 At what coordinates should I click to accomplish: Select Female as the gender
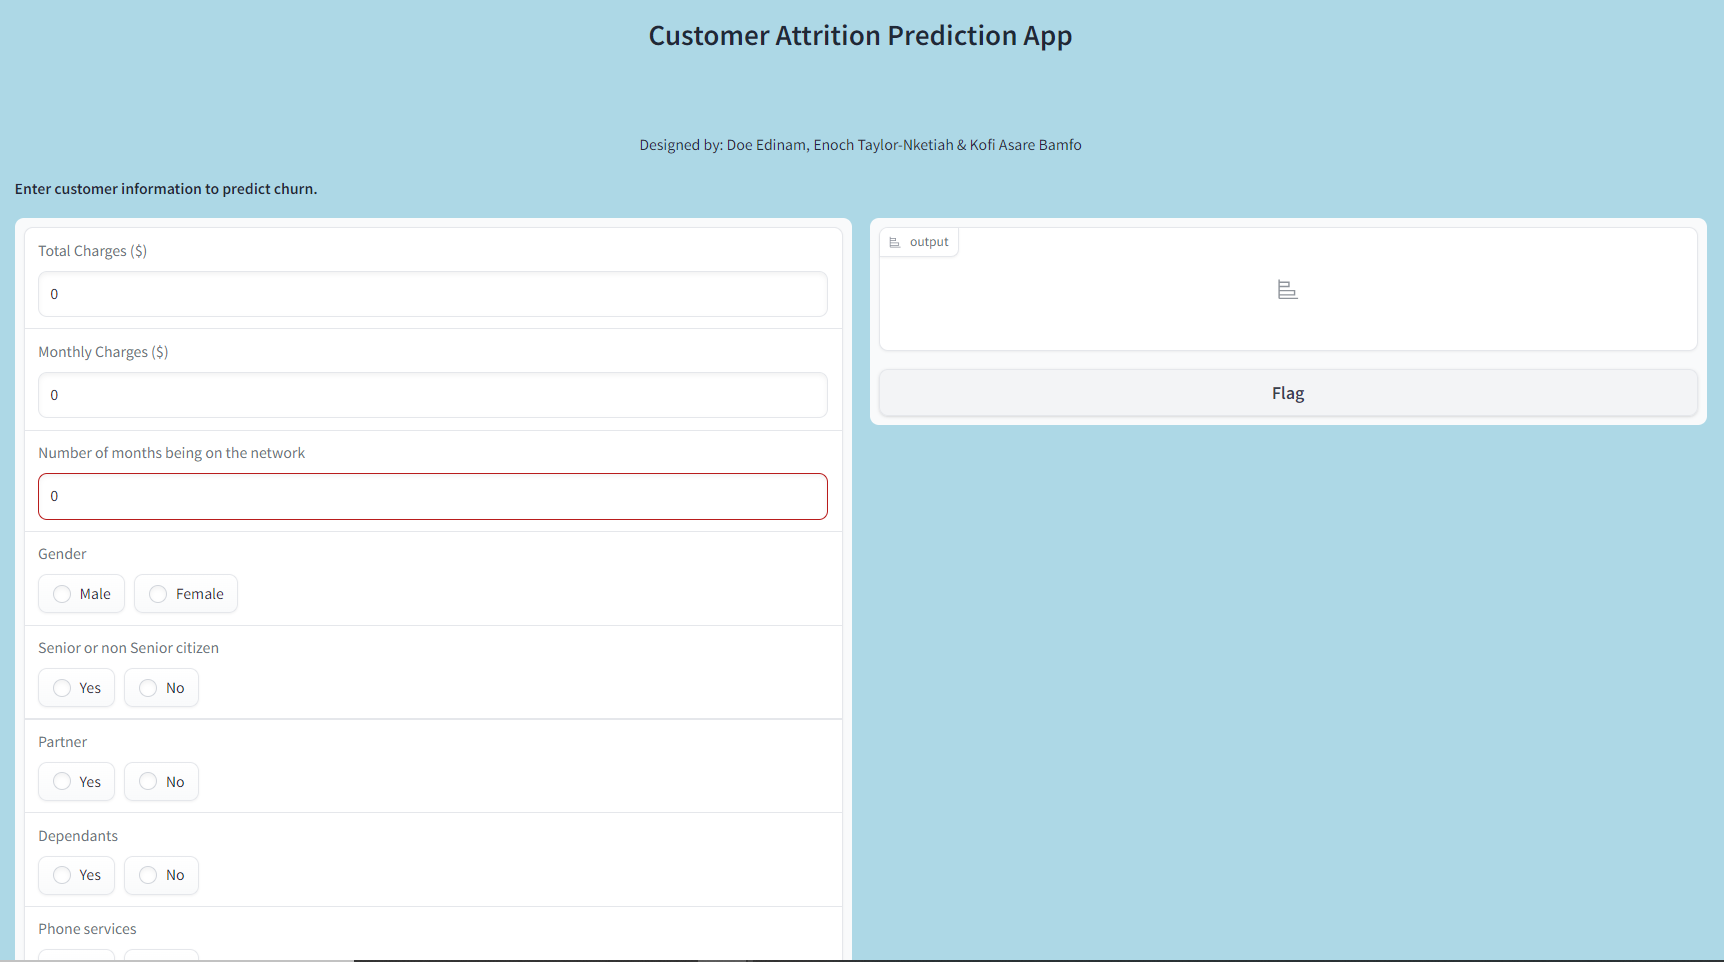coord(185,593)
